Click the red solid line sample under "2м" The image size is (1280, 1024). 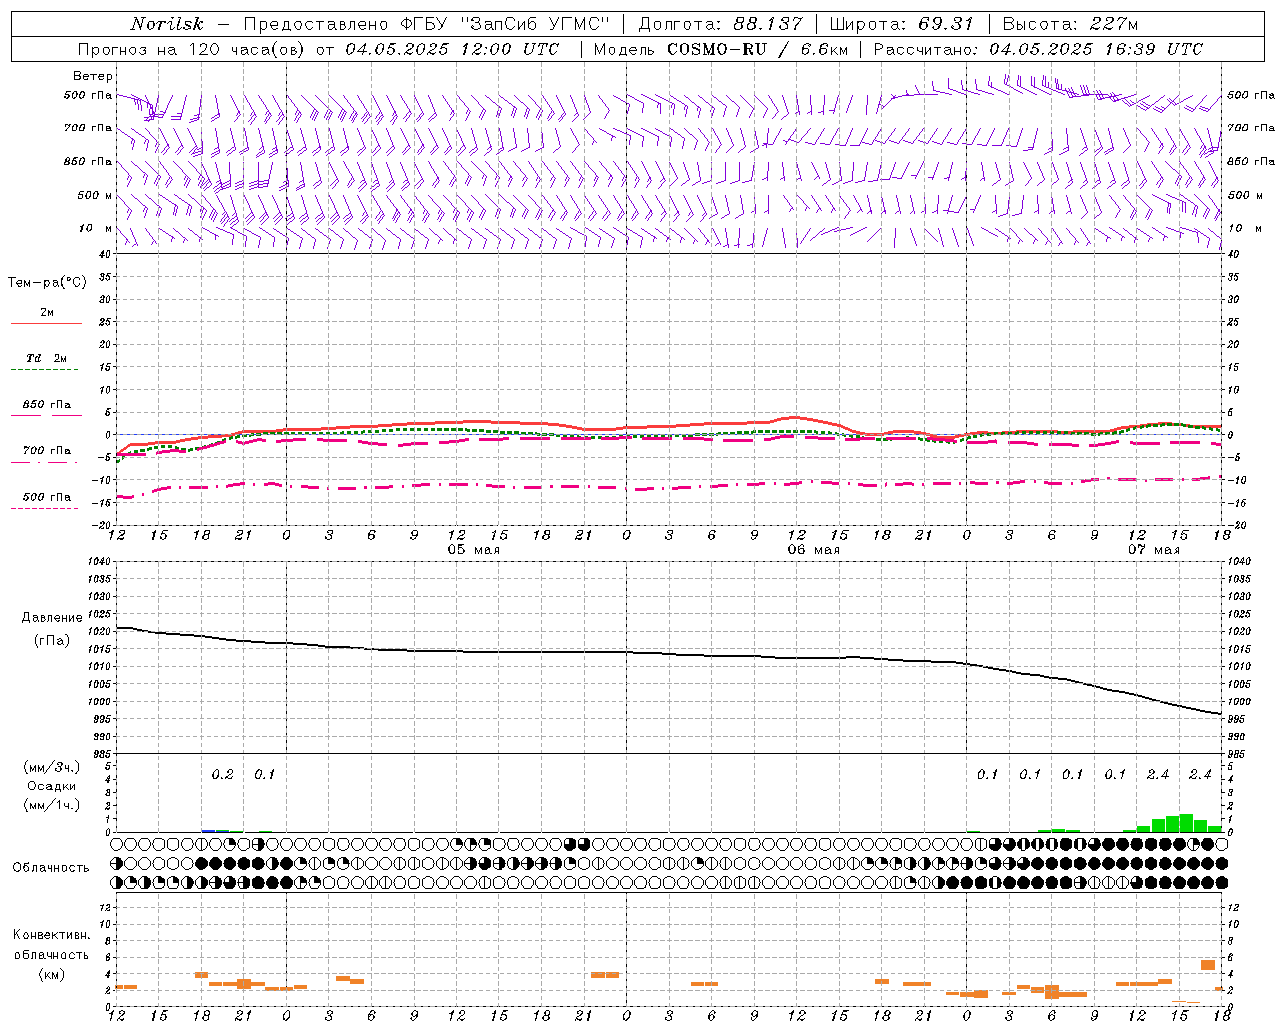coord(46,323)
